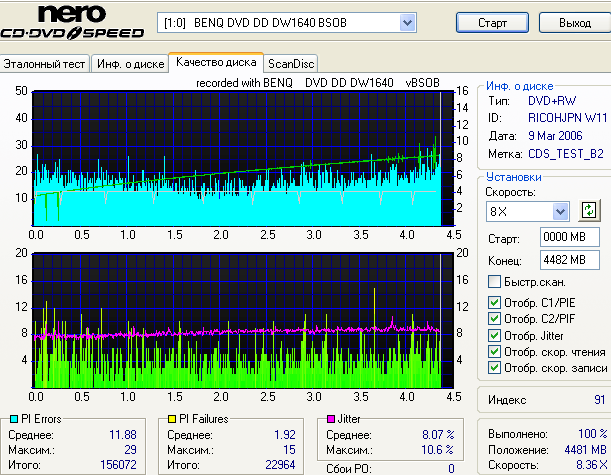
Task: Click the Jitter maximum 10.6 % value
Action: (x=438, y=450)
